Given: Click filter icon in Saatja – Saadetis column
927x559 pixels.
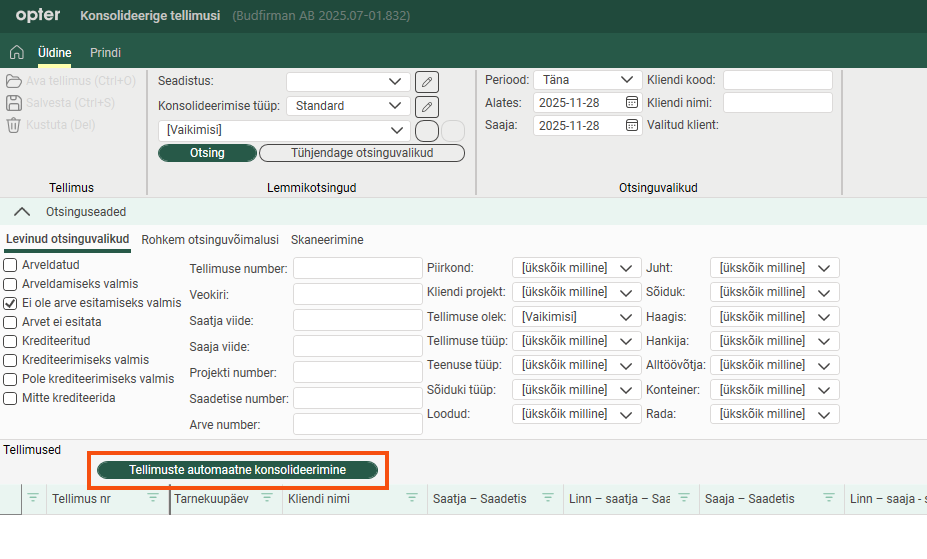Looking at the screenshot, I should click(547, 498).
